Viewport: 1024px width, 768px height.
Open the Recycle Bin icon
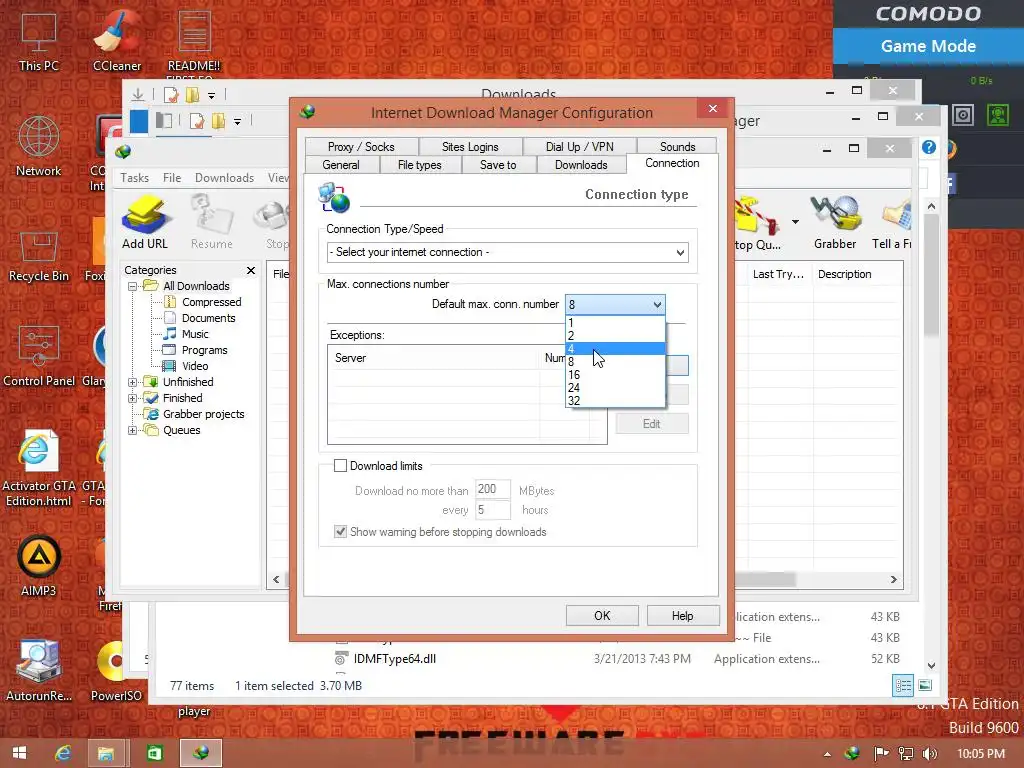[x=39, y=256]
